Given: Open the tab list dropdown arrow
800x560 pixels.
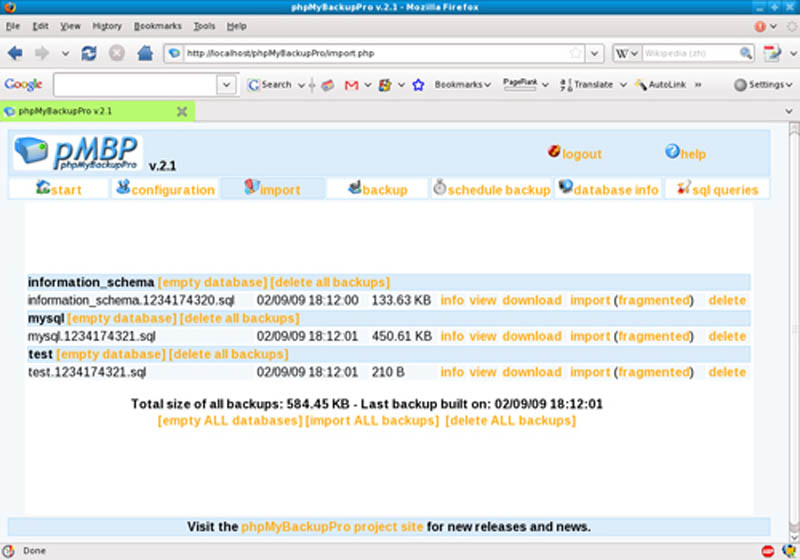Looking at the screenshot, I should tap(789, 111).
